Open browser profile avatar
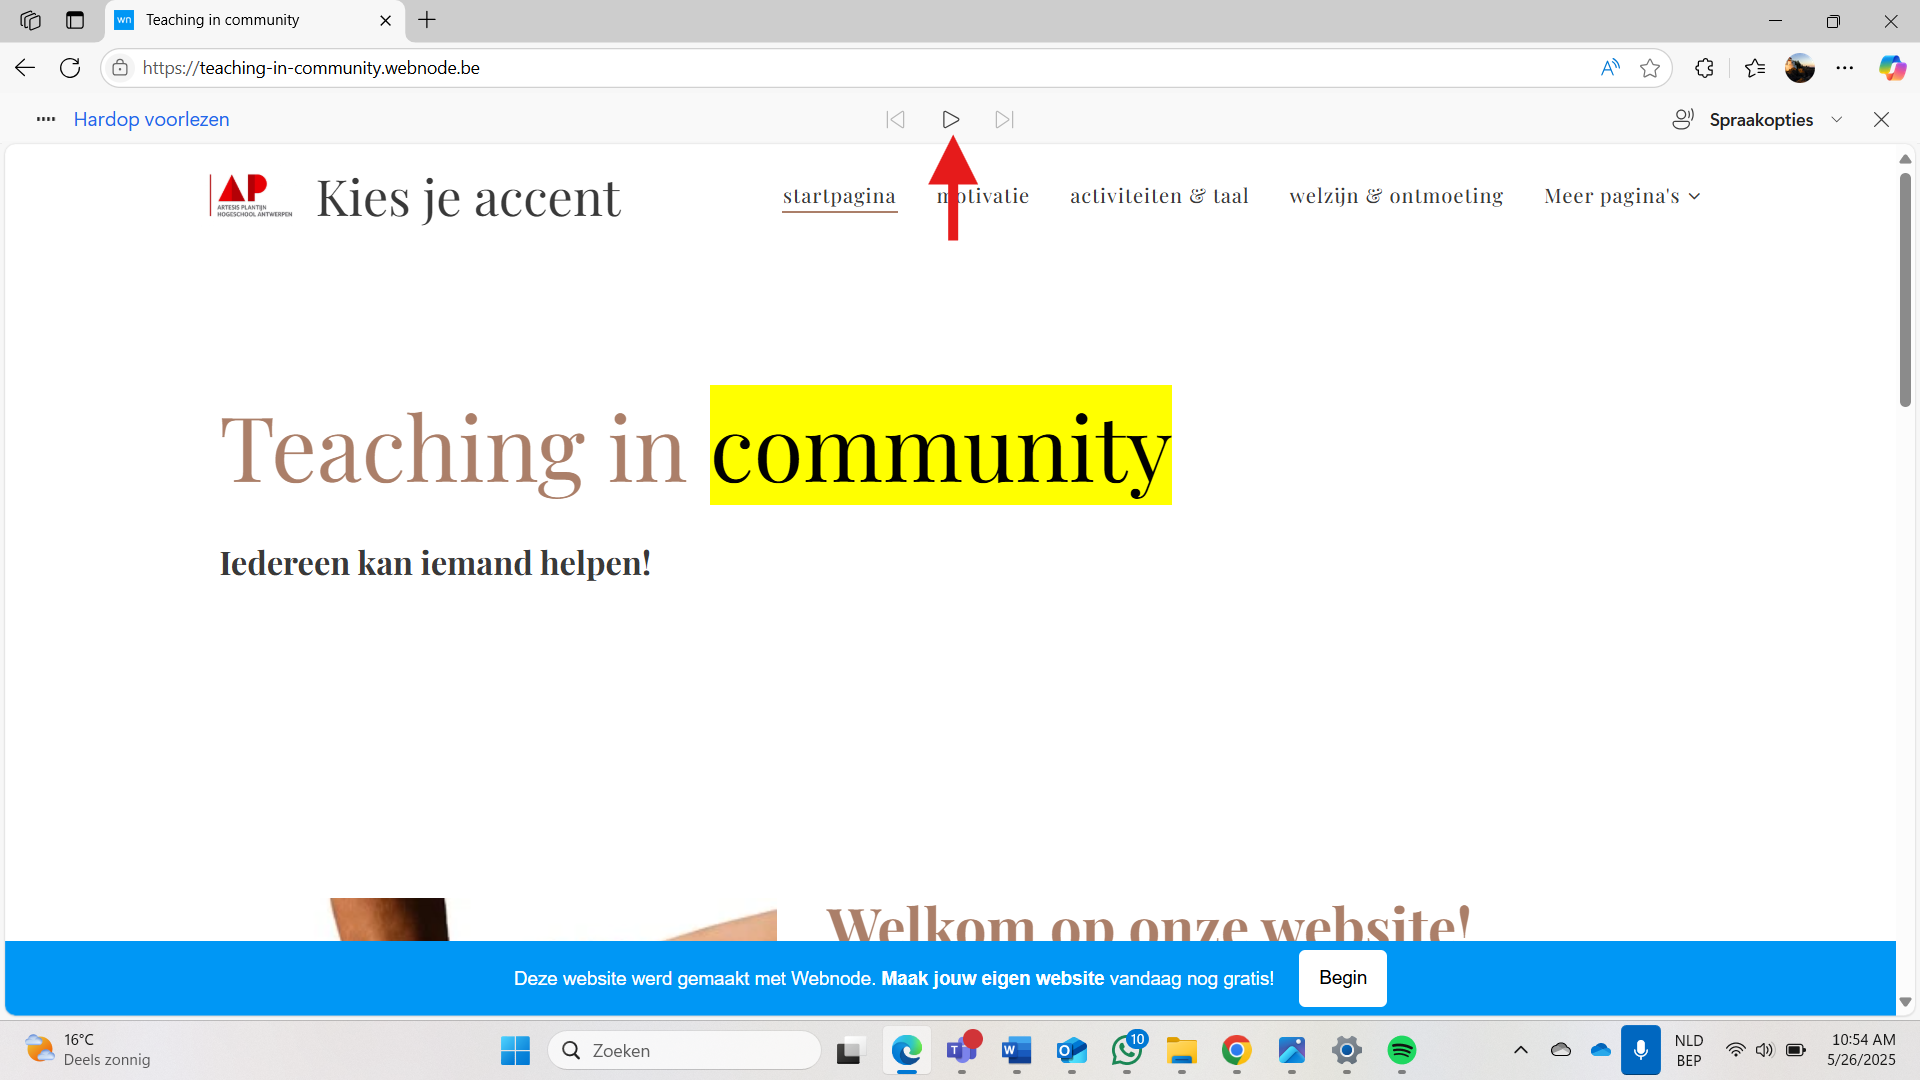 [1800, 68]
